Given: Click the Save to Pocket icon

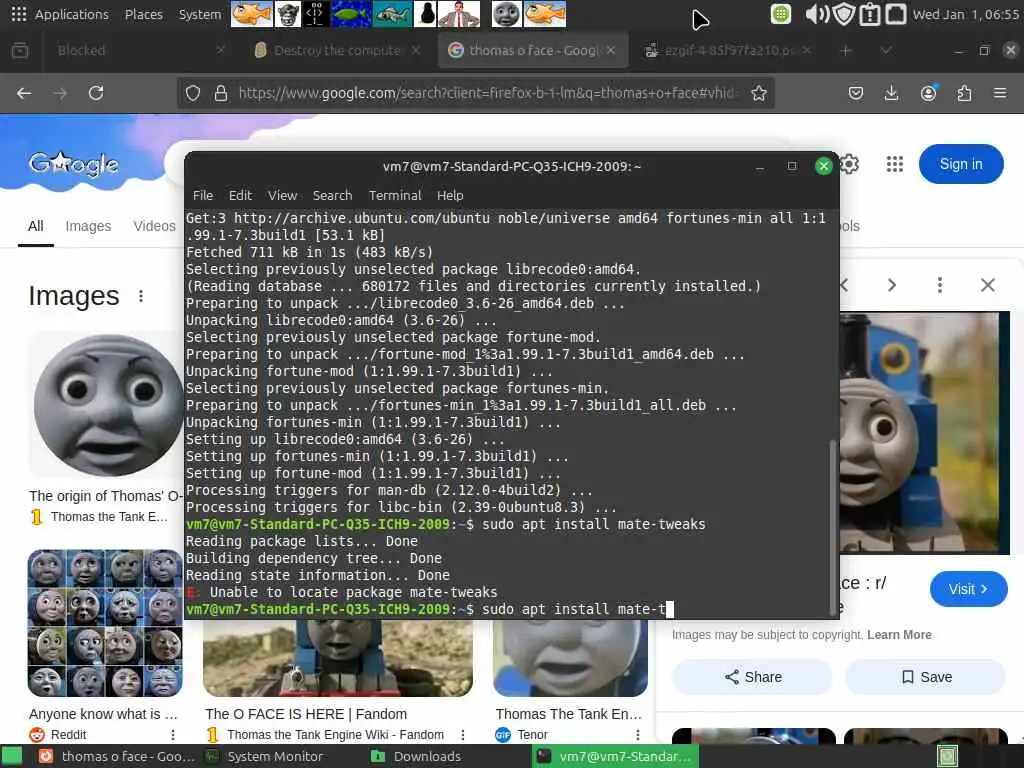Looking at the screenshot, I should pos(856,93).
